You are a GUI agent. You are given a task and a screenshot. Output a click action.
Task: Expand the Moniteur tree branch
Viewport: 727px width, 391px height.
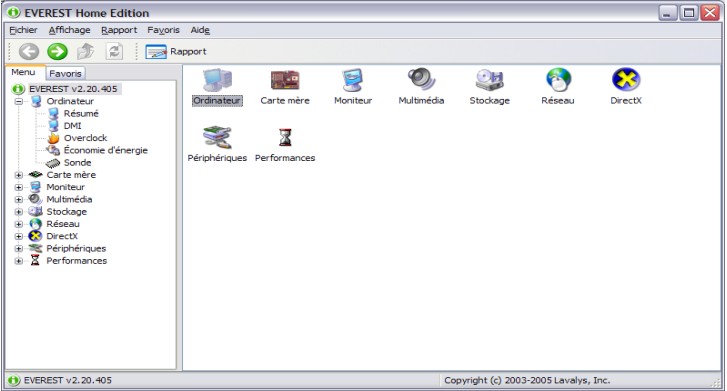(x=19, y=187)
